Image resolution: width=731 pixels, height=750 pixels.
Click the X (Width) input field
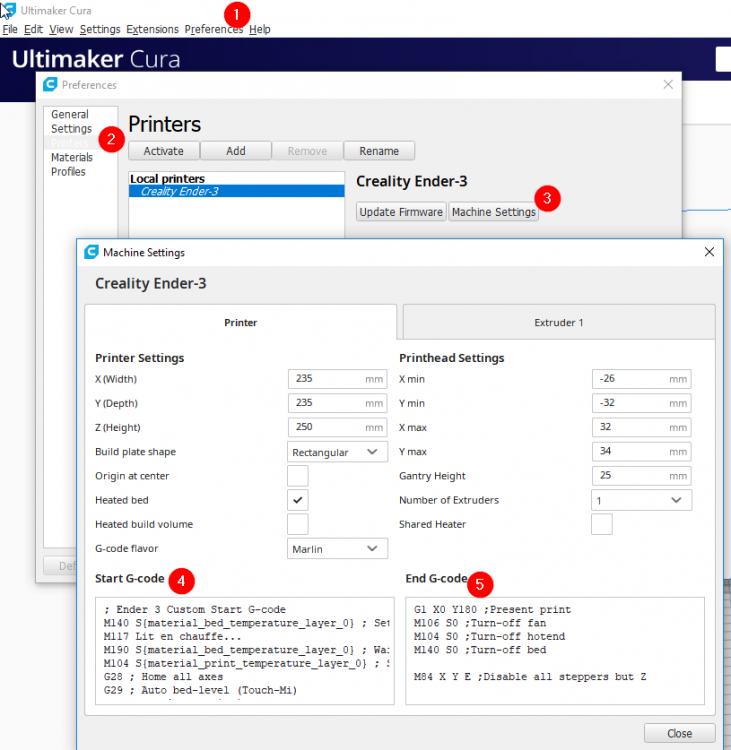[337, 379]
